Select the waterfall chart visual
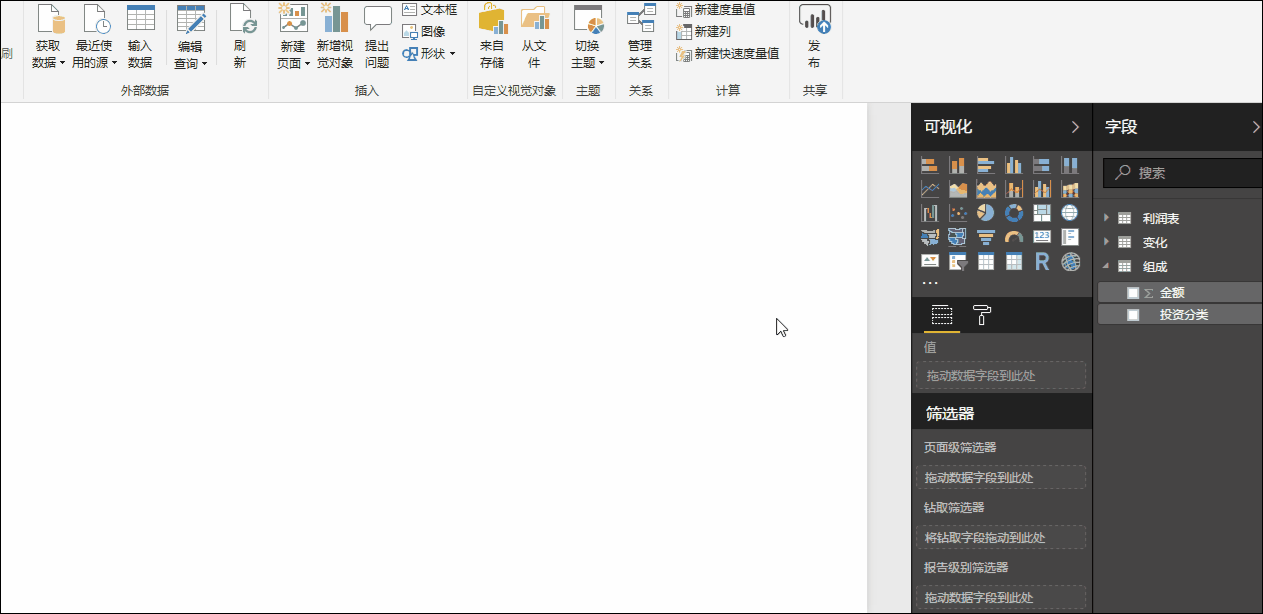 point(930,213)
